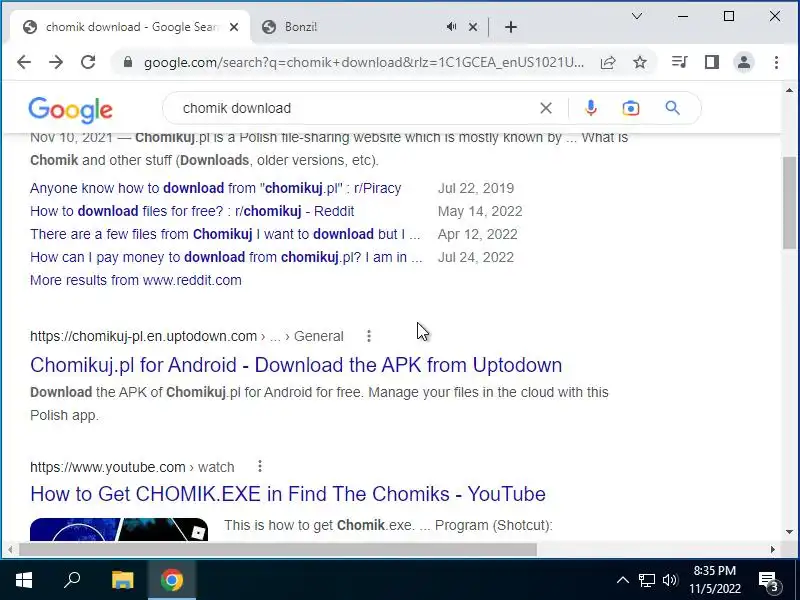Open More results from www.reddit.com
The height and width of the screenshot is (600, 800).
coord(136,280)
